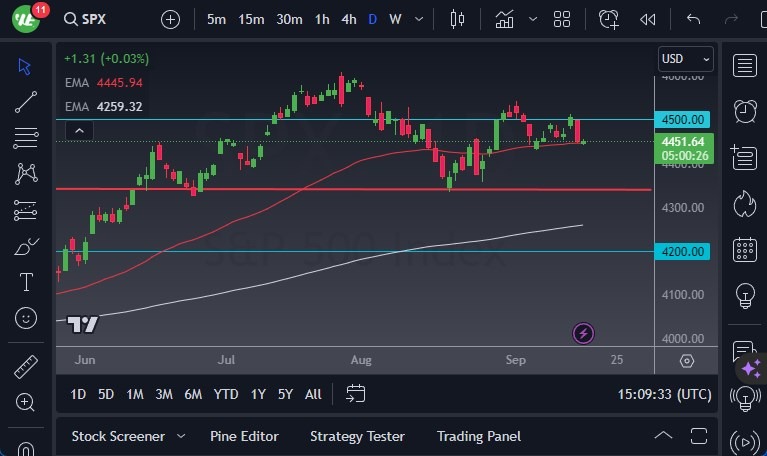This screenshot has width=767, height=456.
Task: Open the alerts alarm clock panel
Action: tap(744, 110)
